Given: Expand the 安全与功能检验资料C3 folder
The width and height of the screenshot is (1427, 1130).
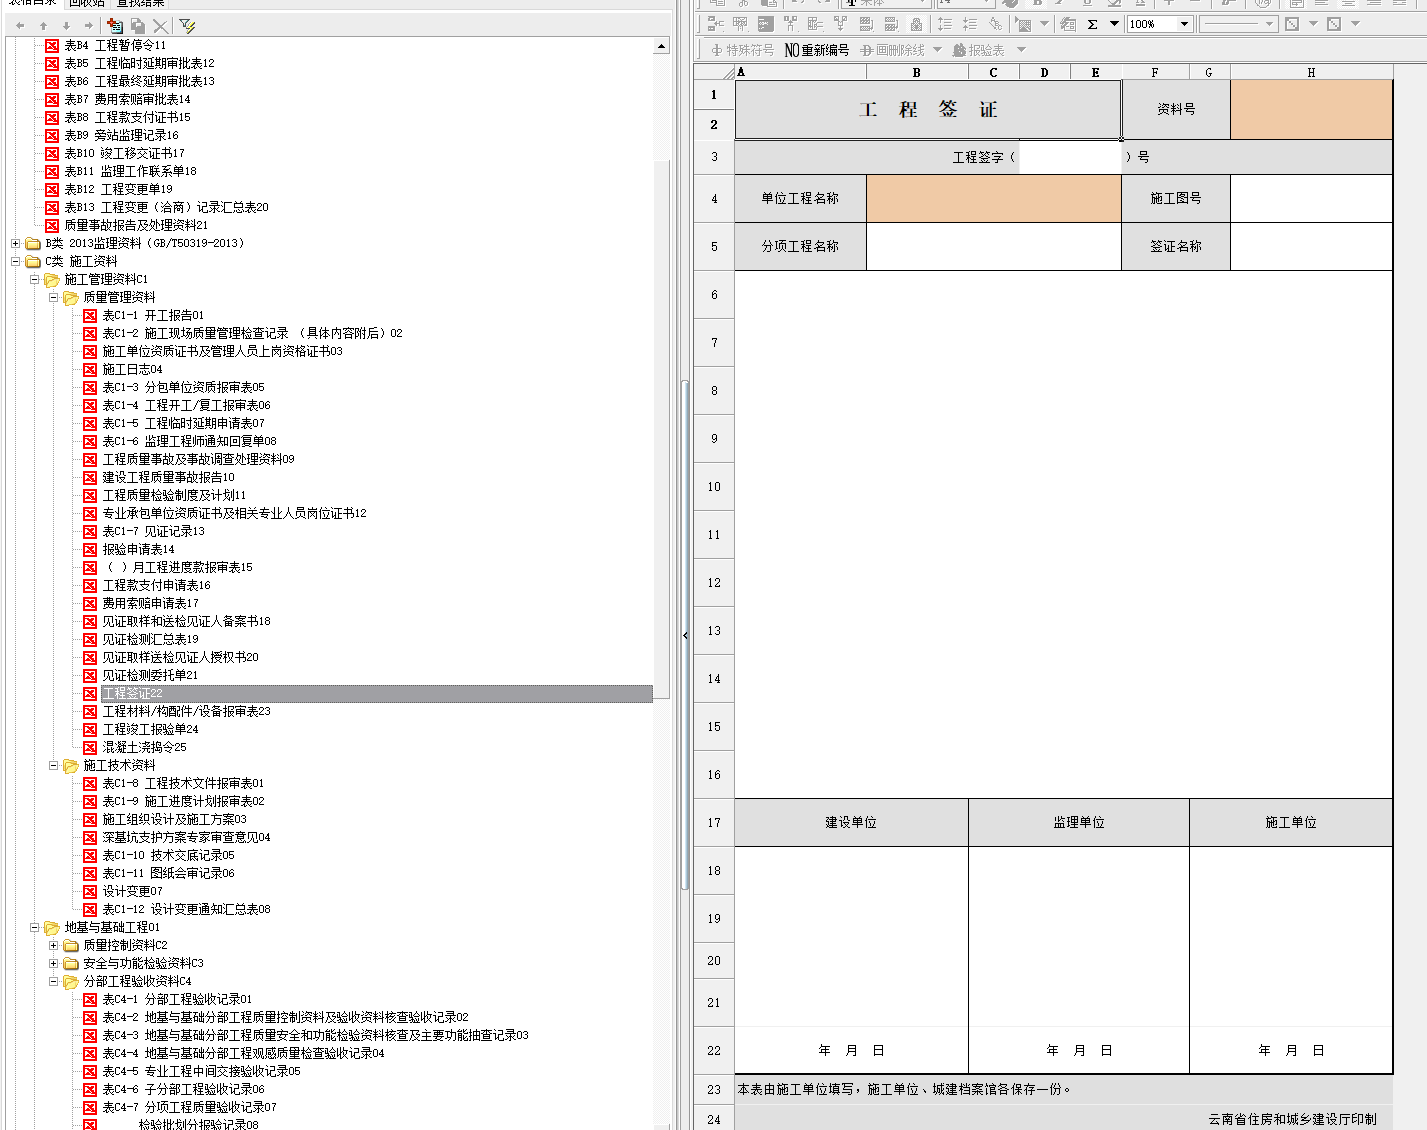Looking at the screenshot, I should 53,963.
